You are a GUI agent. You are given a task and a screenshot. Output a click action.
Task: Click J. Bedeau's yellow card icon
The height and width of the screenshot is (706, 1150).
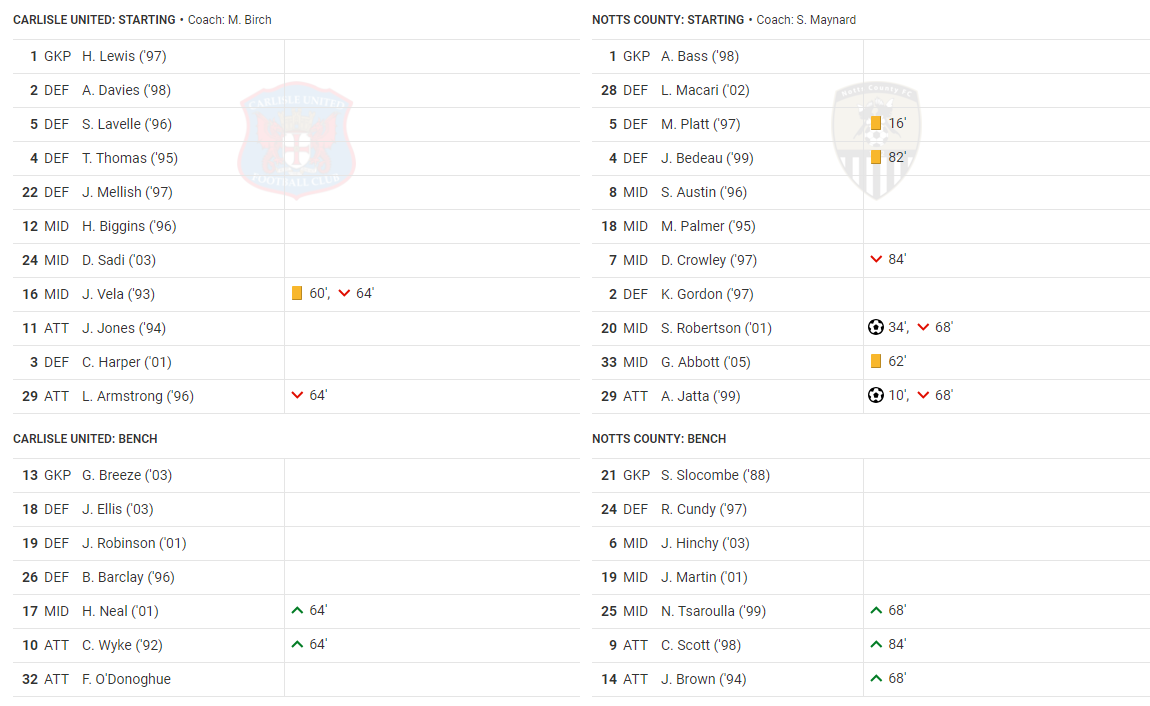click(x=876, y=158)
